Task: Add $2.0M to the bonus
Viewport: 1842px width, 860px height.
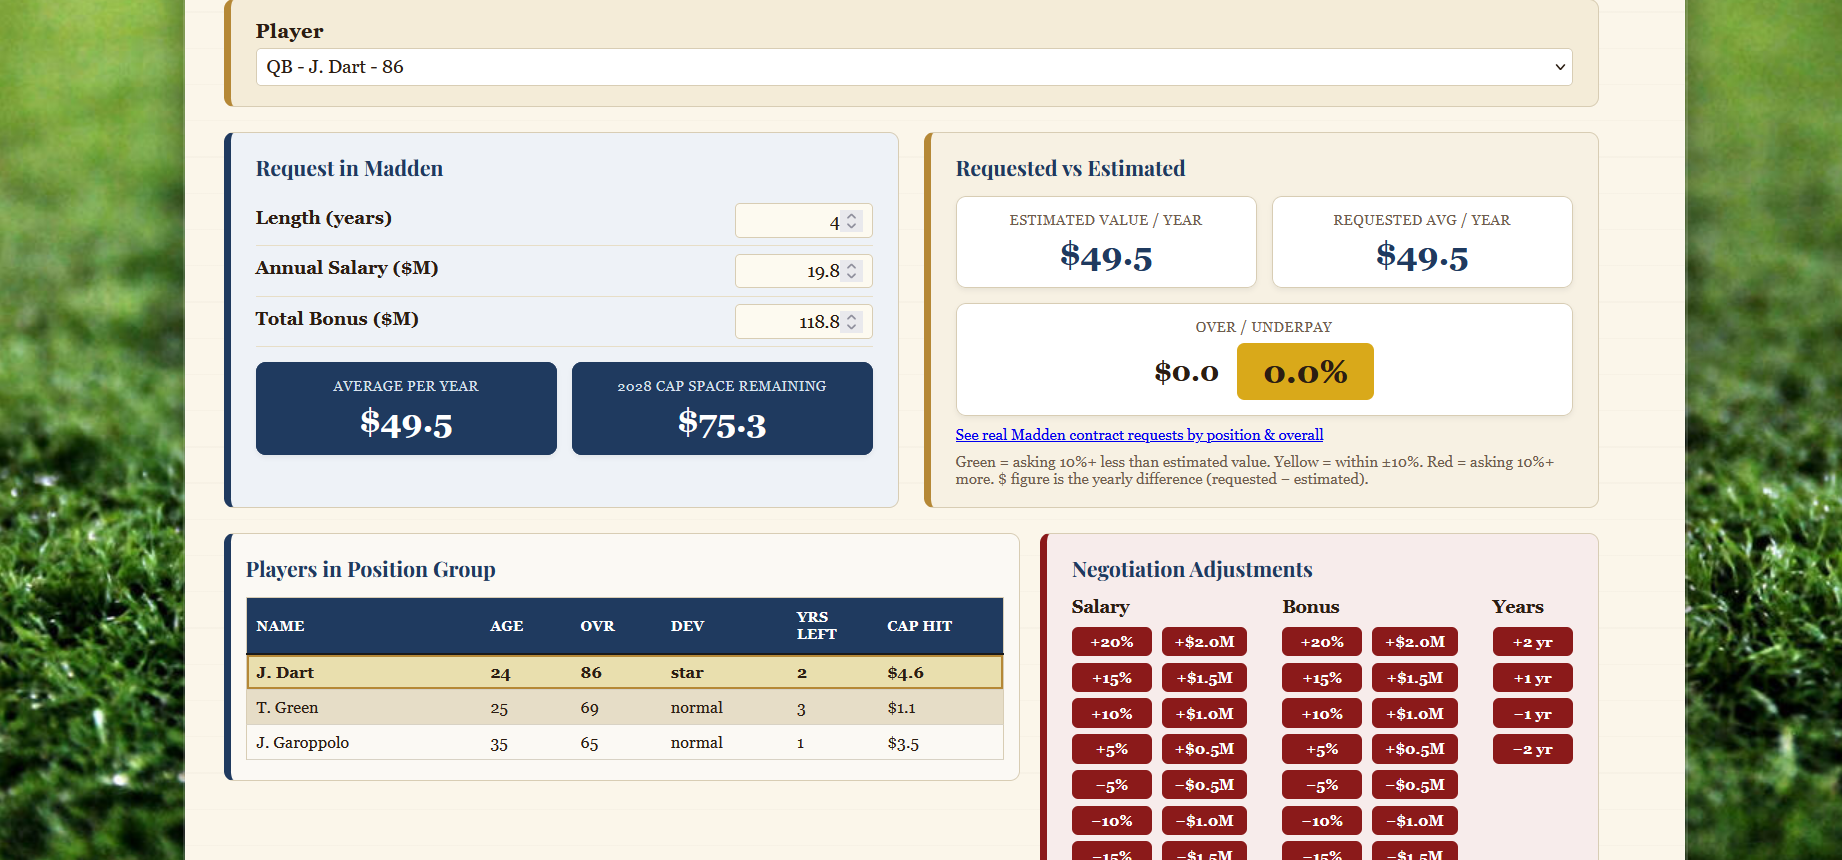Action: [x=1415, y=642]
